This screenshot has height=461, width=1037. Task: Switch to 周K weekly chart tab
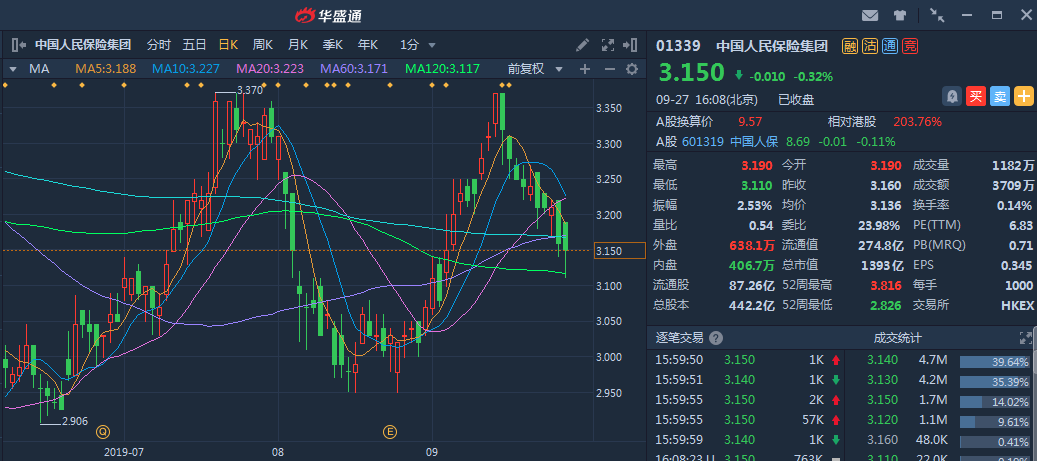pos(263,45)
